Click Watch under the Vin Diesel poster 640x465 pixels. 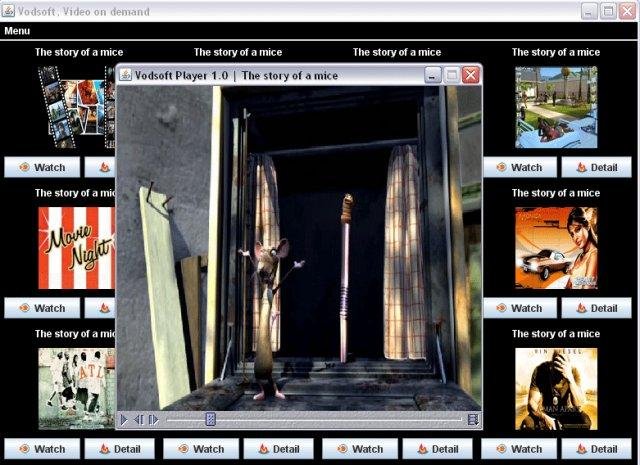pyautogui.click(x=519, y=449)
